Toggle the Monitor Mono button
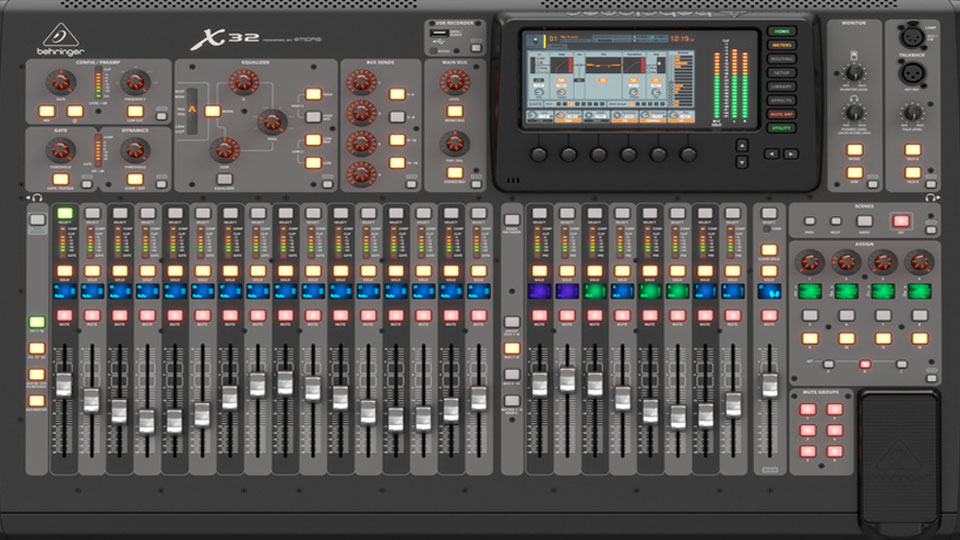 [x=855, y=150]
